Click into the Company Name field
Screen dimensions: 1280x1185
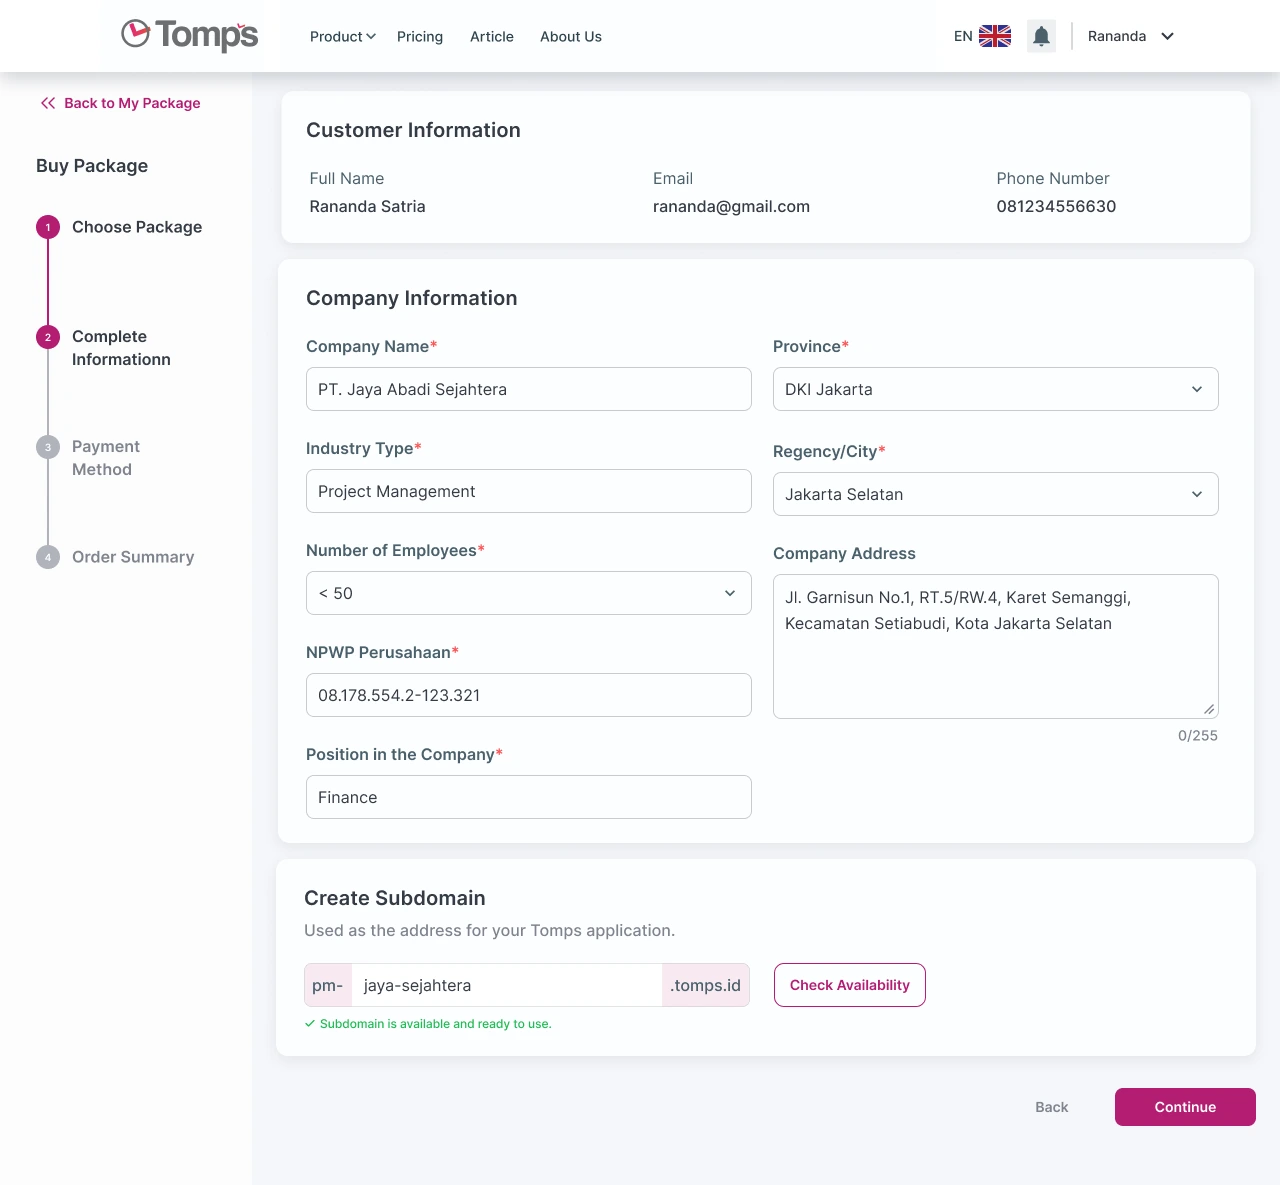point(528,389)
